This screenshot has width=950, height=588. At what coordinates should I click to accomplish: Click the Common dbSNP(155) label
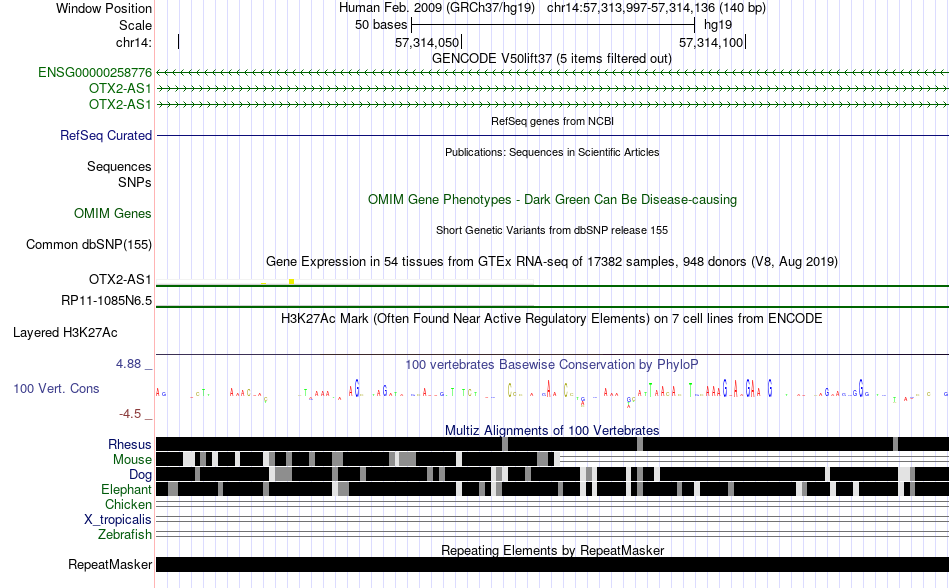tap(88, 245)
